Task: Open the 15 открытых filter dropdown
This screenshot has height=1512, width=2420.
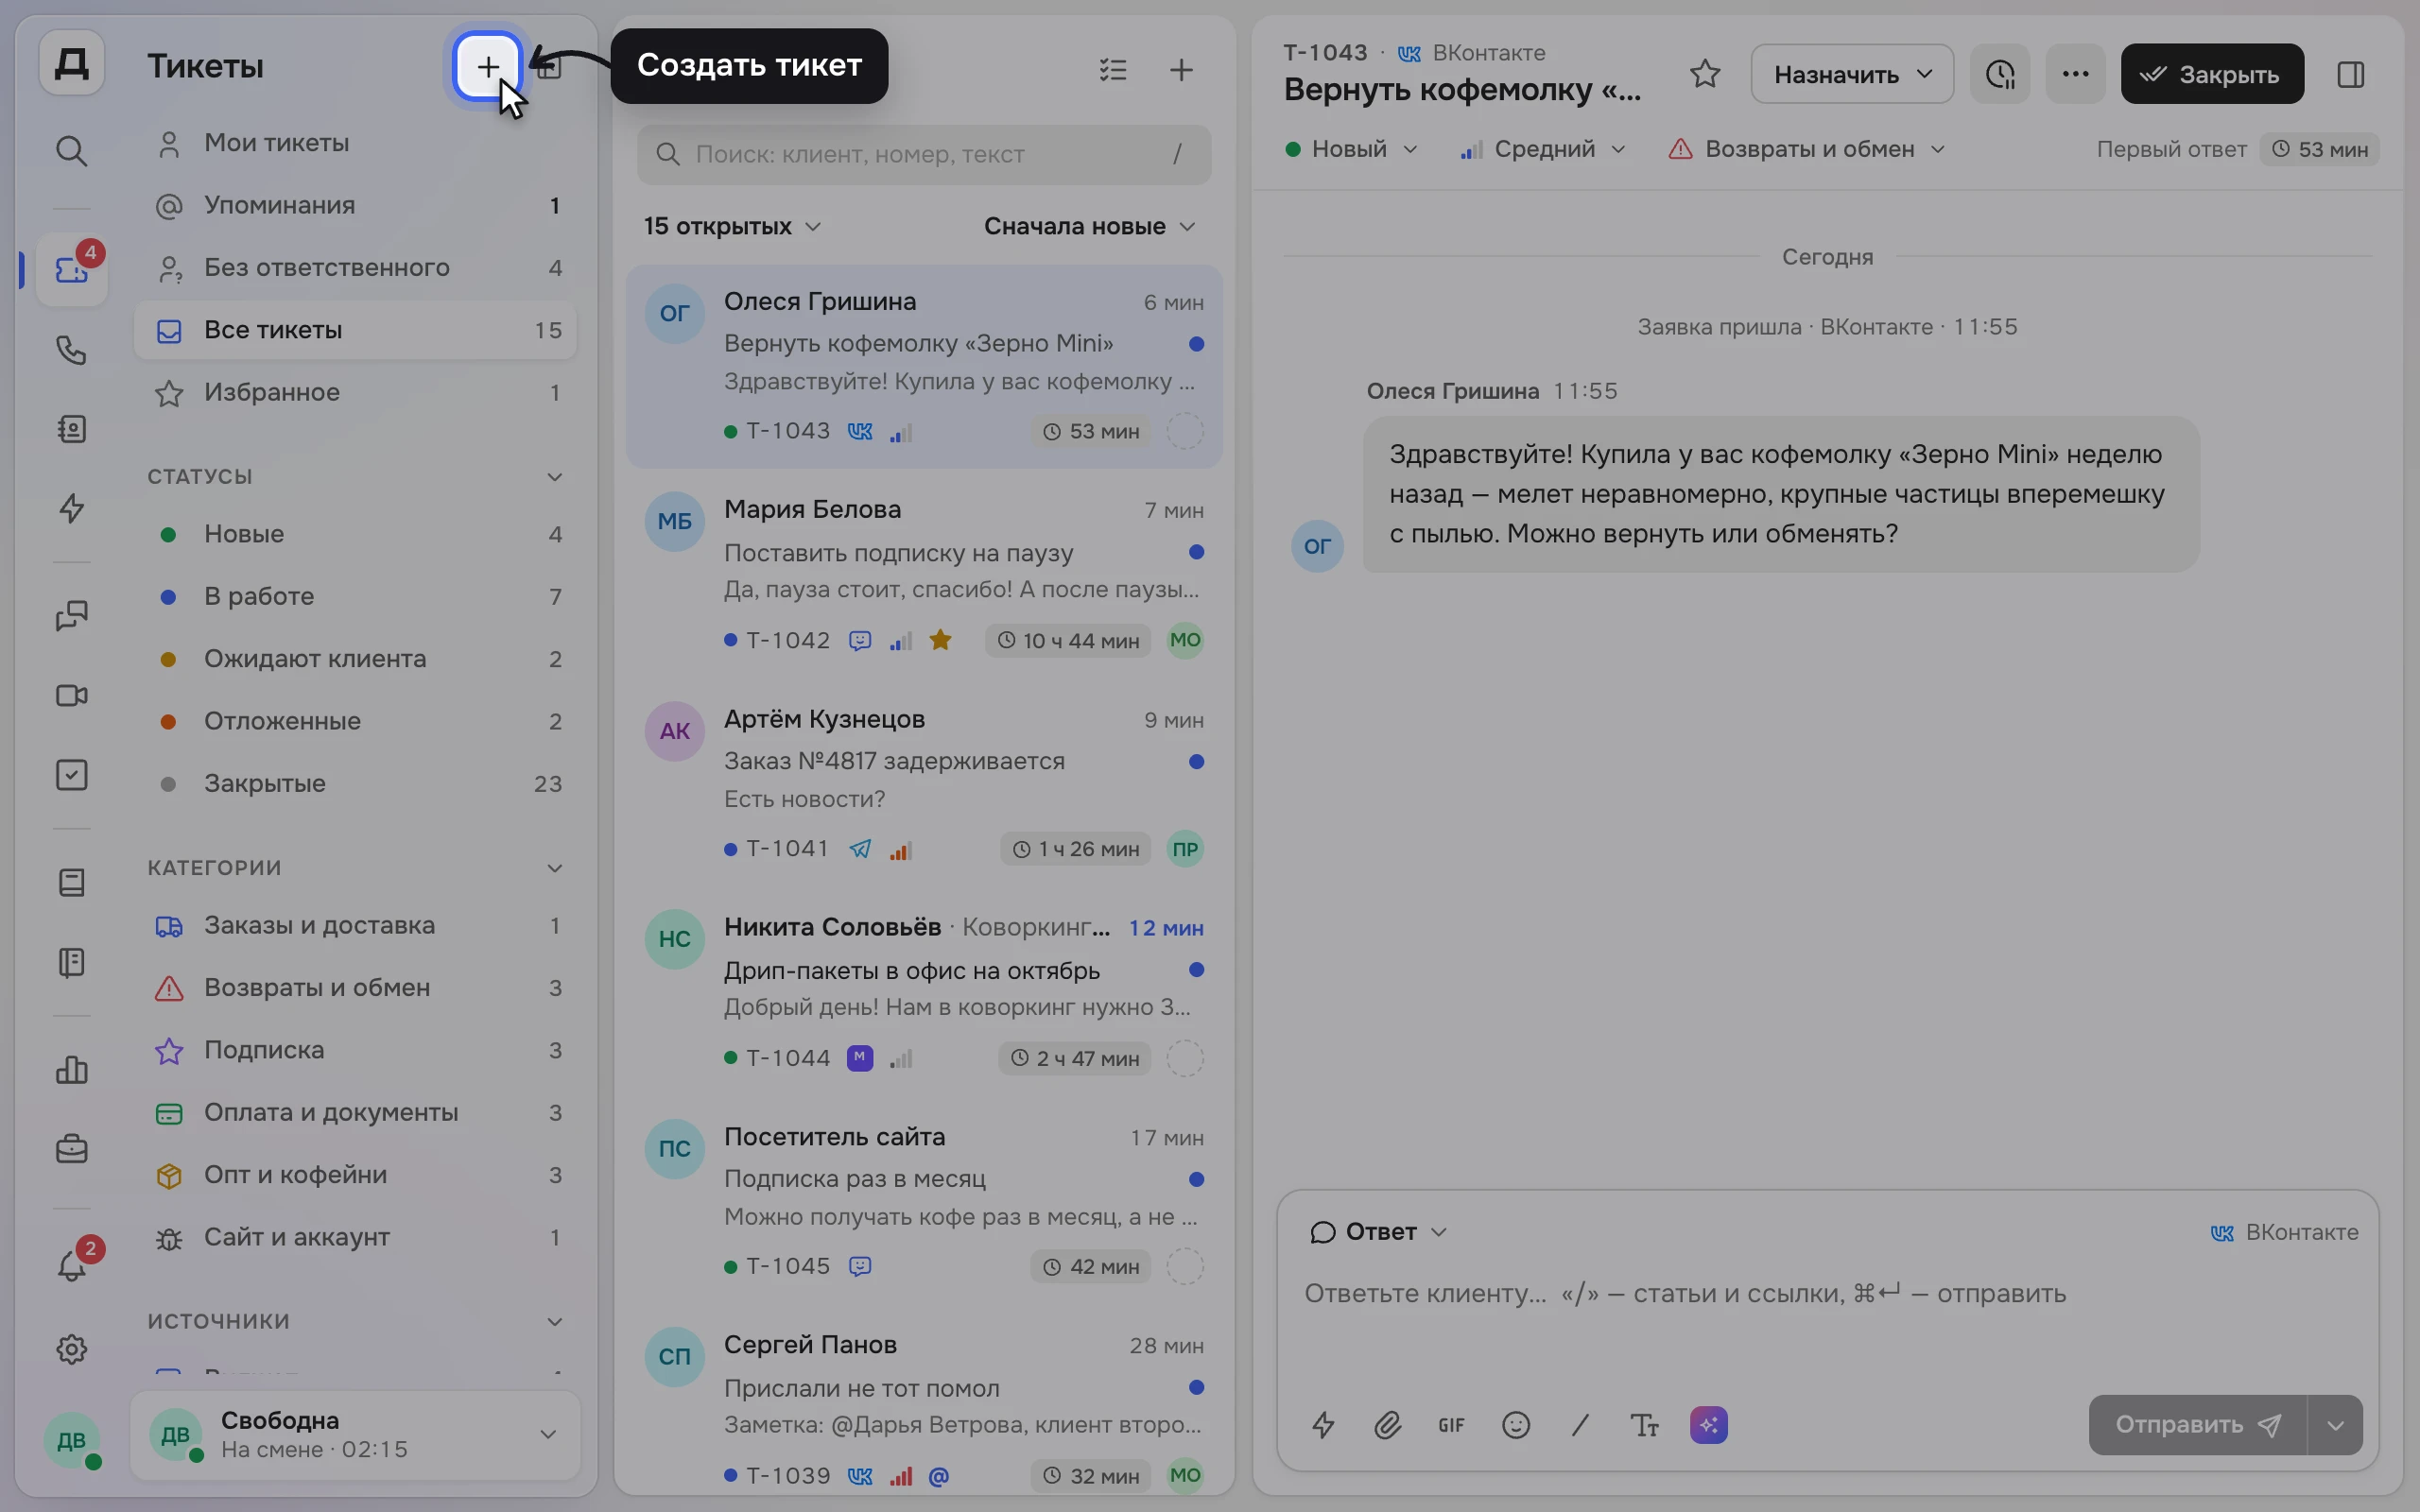Action: tap(732, 226)
